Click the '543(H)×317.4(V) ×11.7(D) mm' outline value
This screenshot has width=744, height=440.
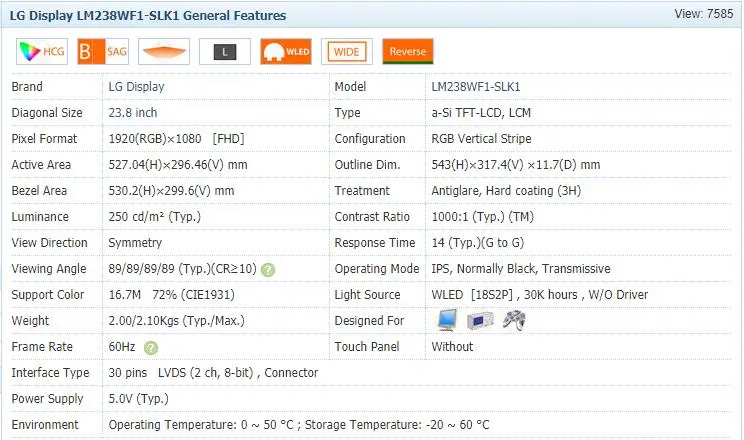pos(516,165)
